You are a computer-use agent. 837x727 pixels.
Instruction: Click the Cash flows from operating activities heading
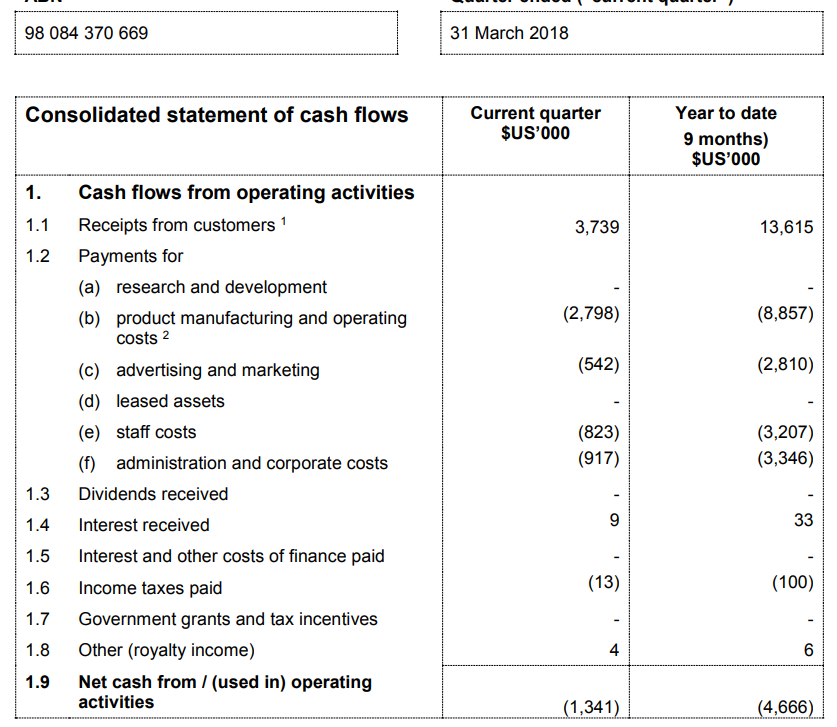[x=246, y=193]
